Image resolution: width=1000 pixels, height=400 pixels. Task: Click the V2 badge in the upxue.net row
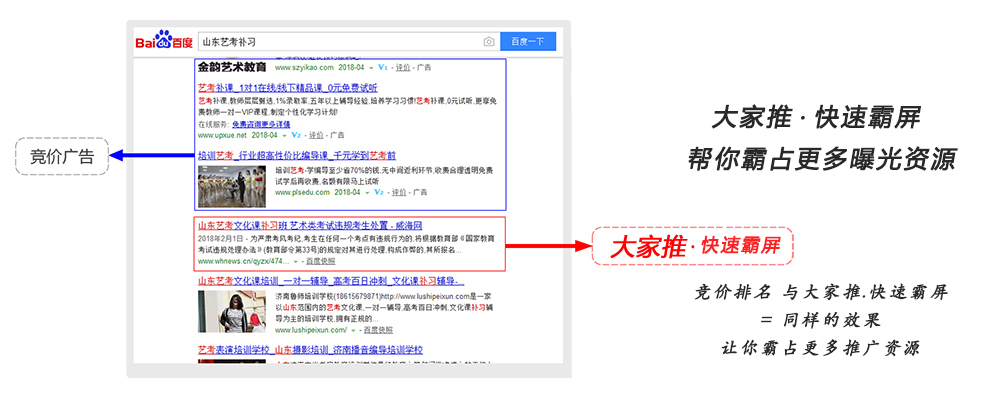[x=297, y=135]
